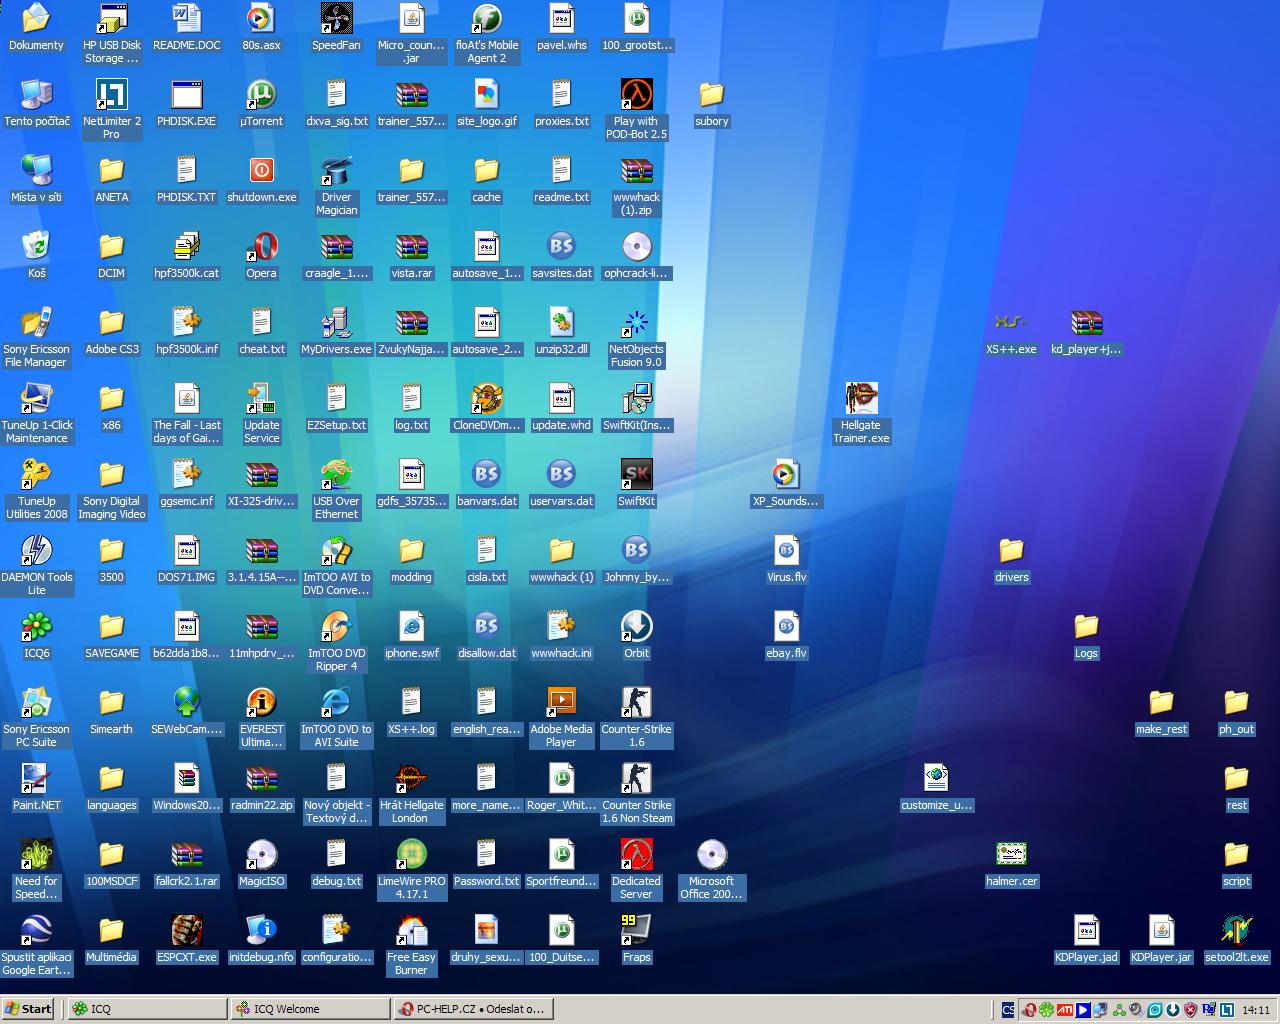
Task: Open the Opera browser desktop icon
Action: [x=261, y=247]
